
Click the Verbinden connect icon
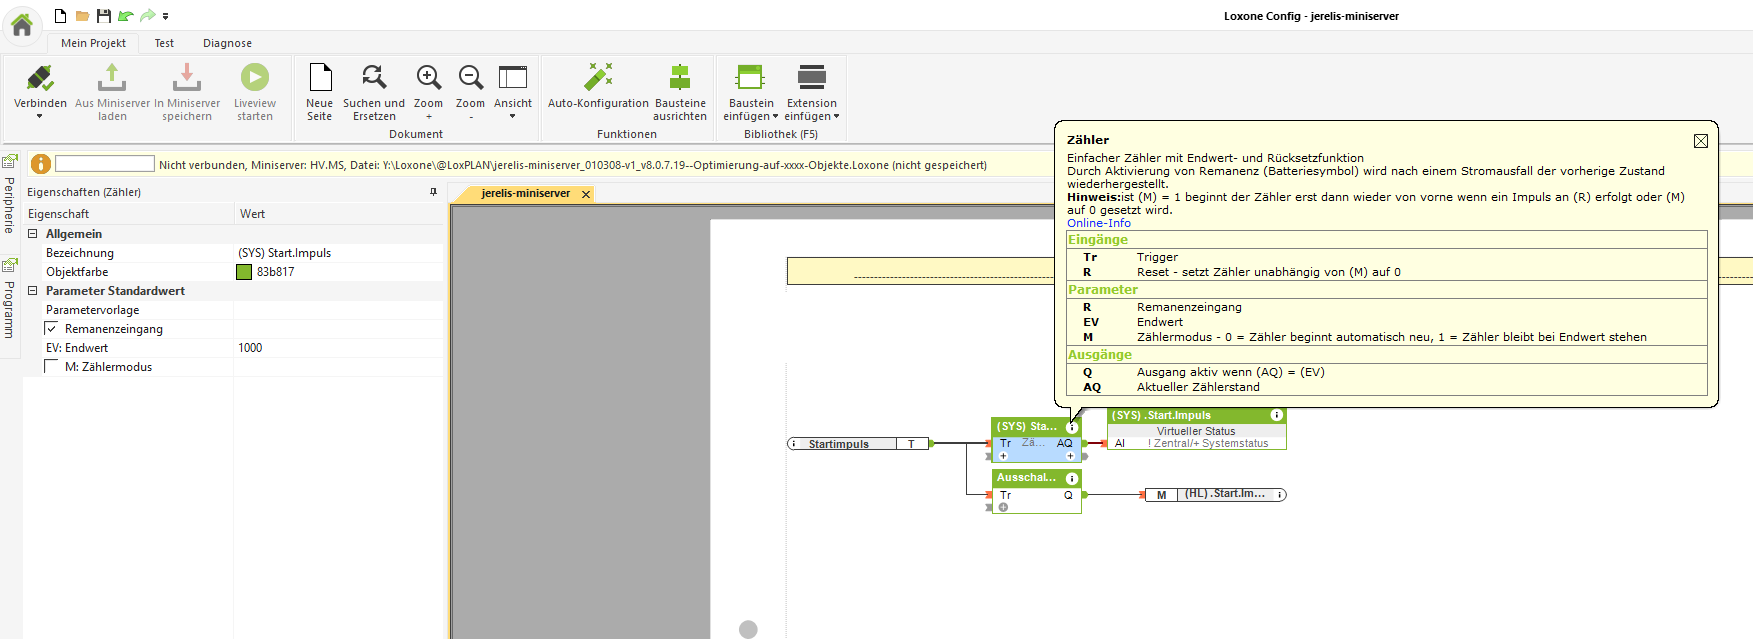[x=40, y=79]
